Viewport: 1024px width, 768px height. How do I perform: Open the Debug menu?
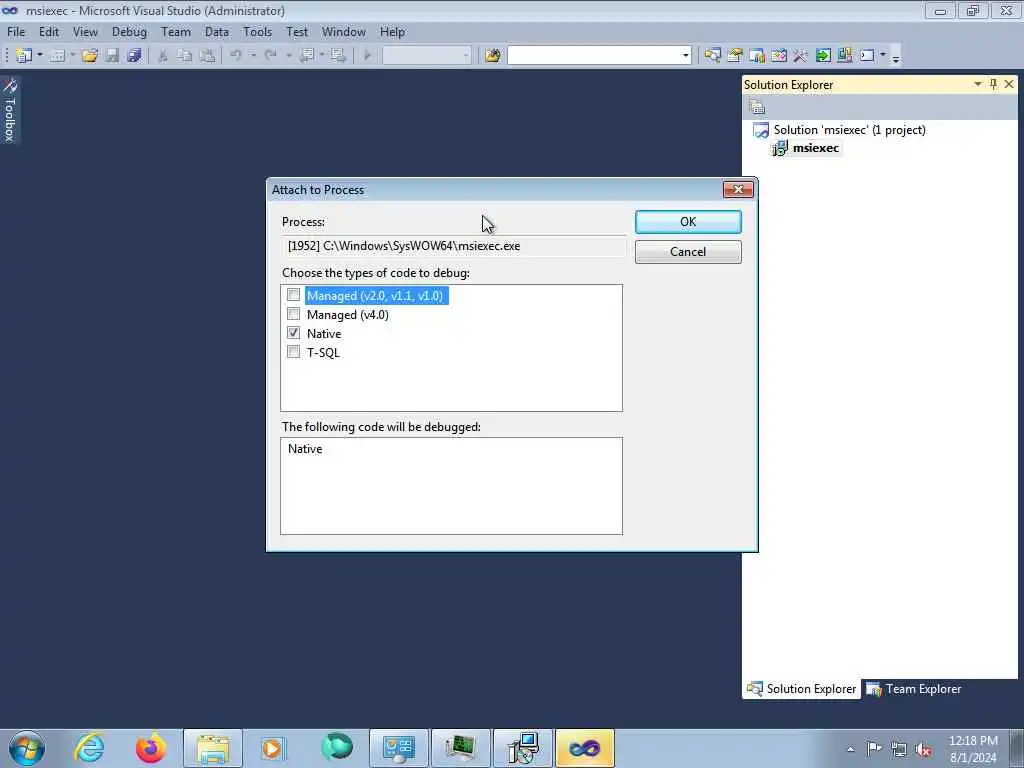point(129,32)
